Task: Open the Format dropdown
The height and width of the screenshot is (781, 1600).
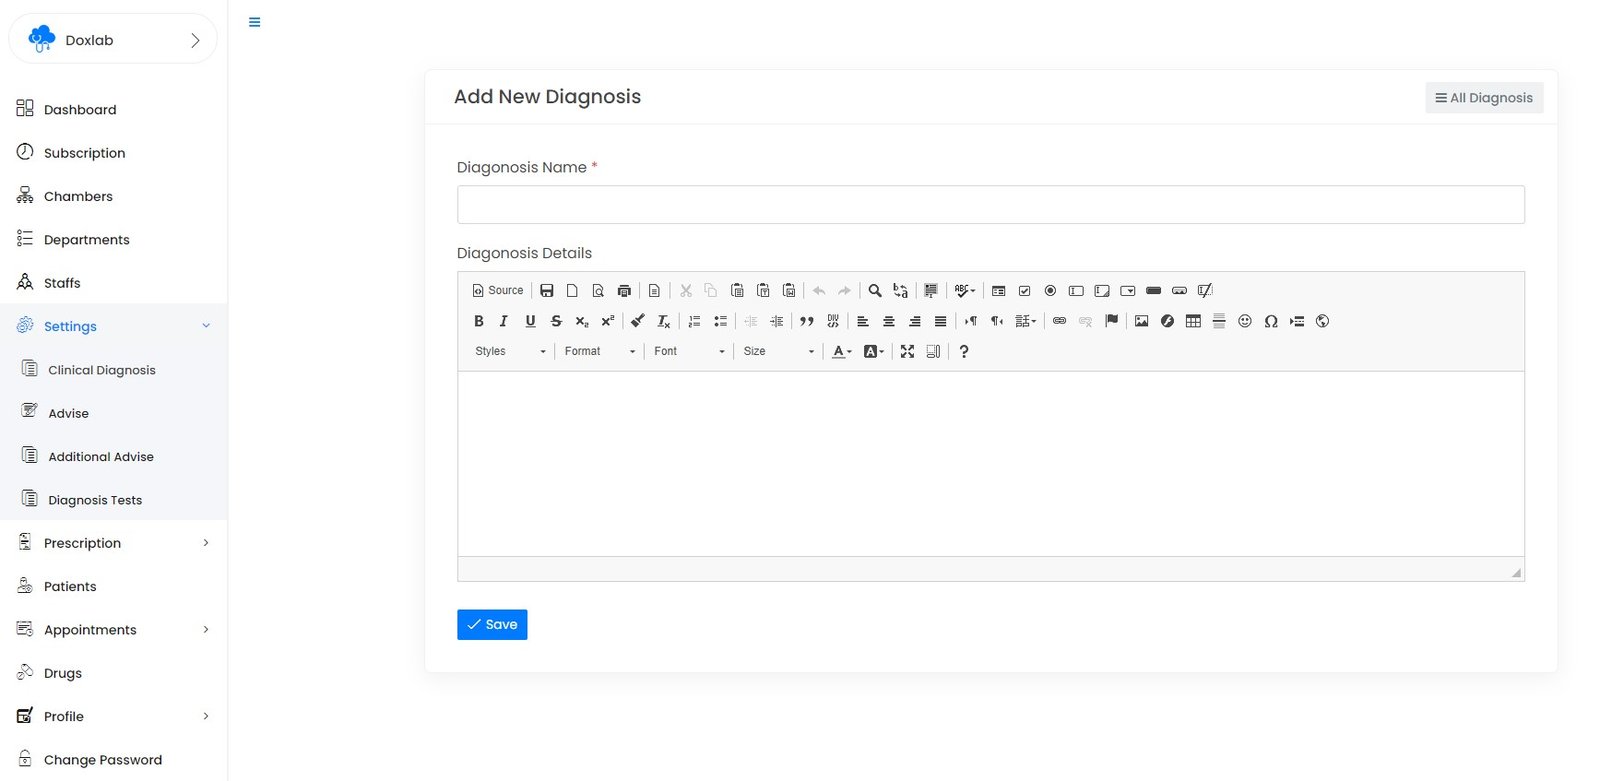Action: (x=599, y=351)
